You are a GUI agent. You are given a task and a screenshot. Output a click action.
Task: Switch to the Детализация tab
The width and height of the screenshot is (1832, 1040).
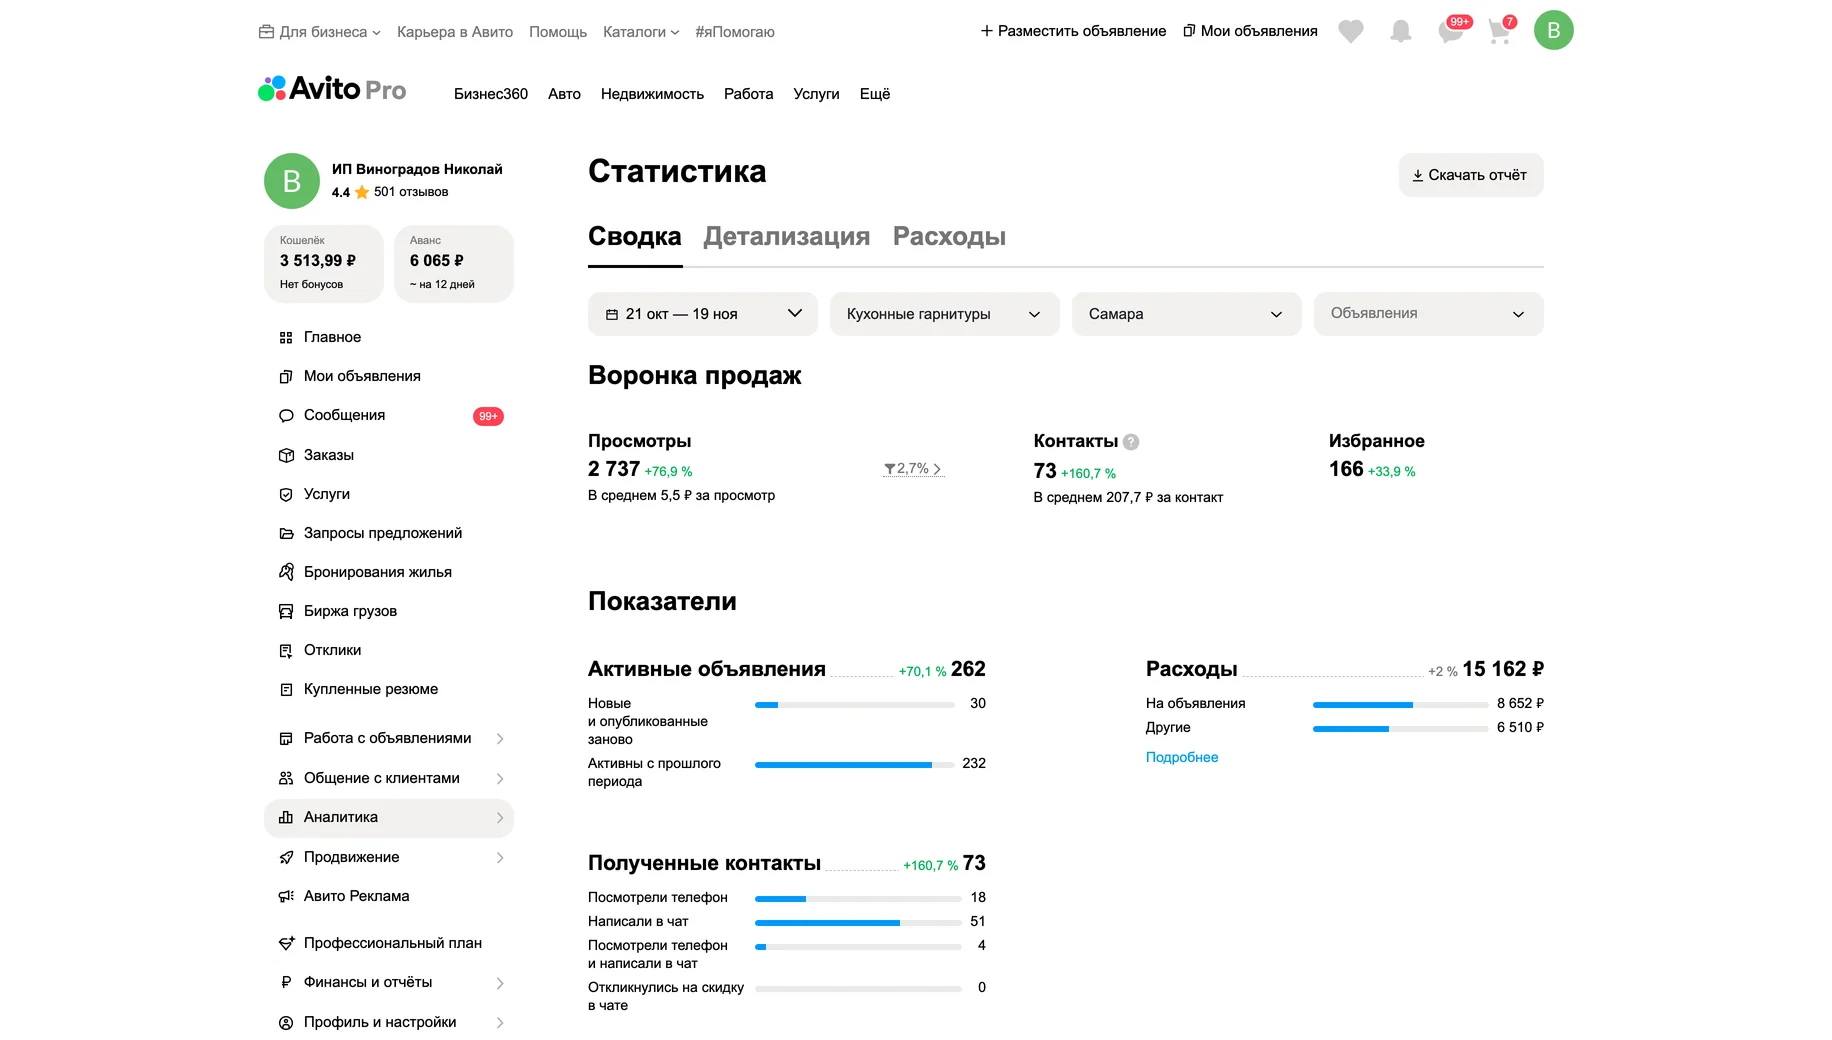coord(787,237)
